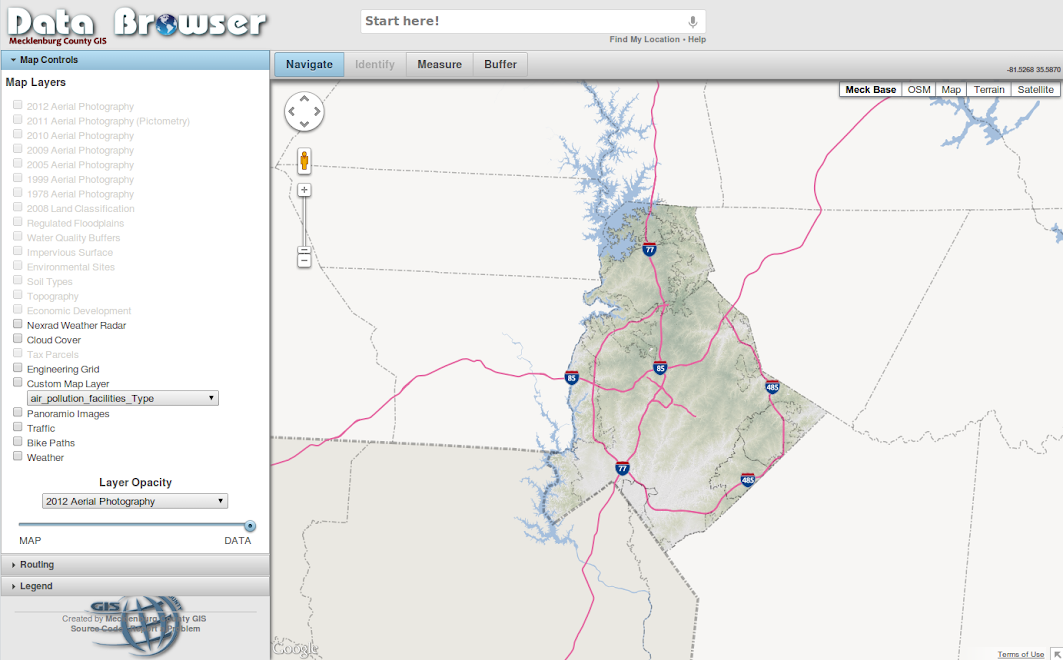Open Layer Opacity 2012 Aerial Photography dropdown
Screen dimensions: 1063x660
click(135, 501)
